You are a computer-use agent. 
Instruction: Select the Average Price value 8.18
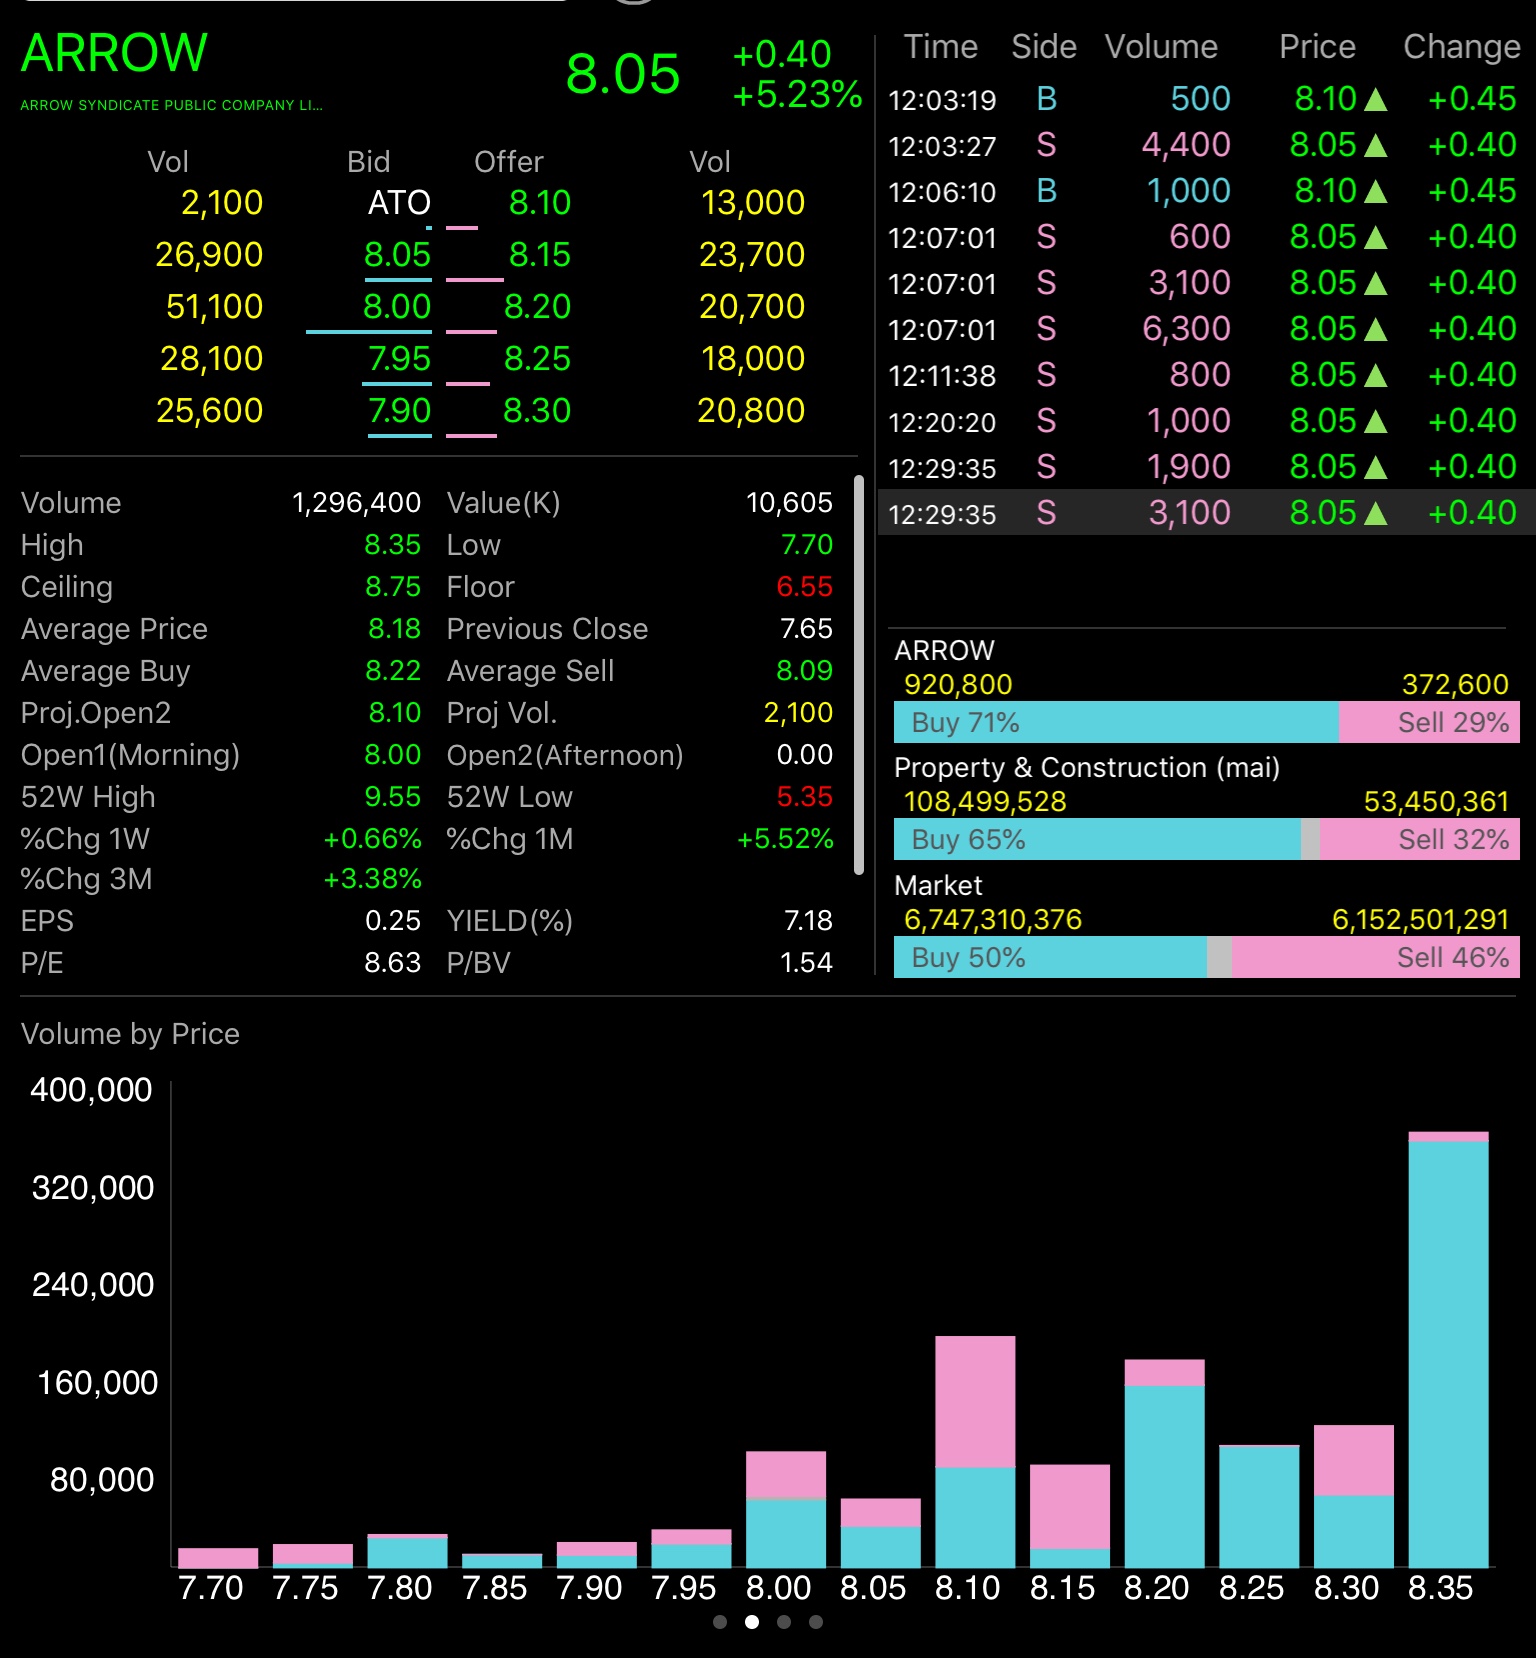[394, 629]
